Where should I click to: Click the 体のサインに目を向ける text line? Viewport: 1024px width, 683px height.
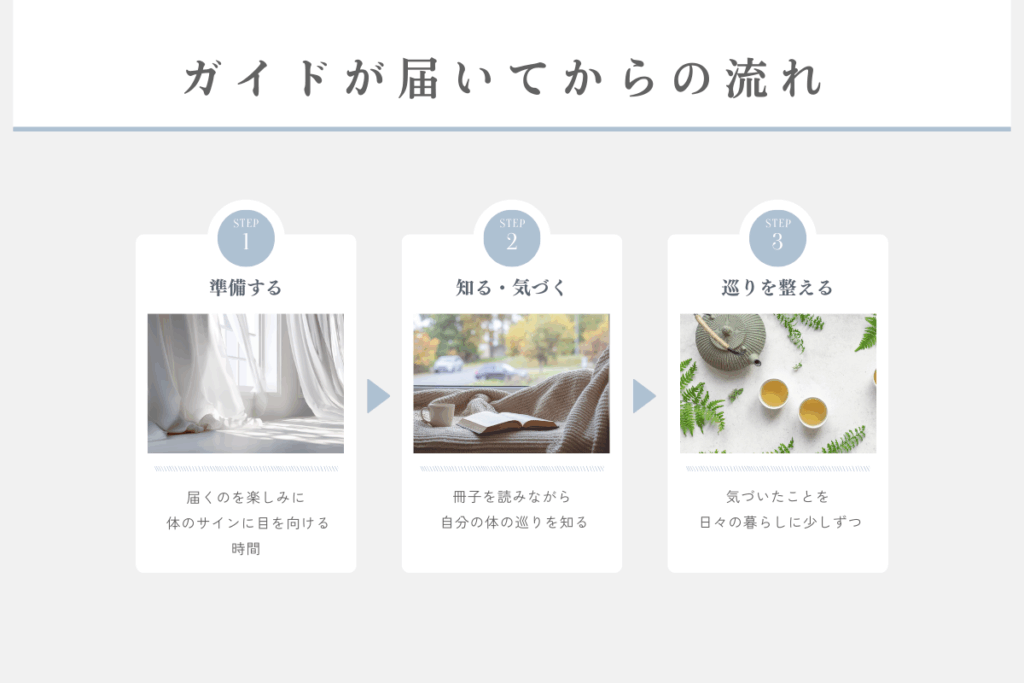tap(248, 523)
